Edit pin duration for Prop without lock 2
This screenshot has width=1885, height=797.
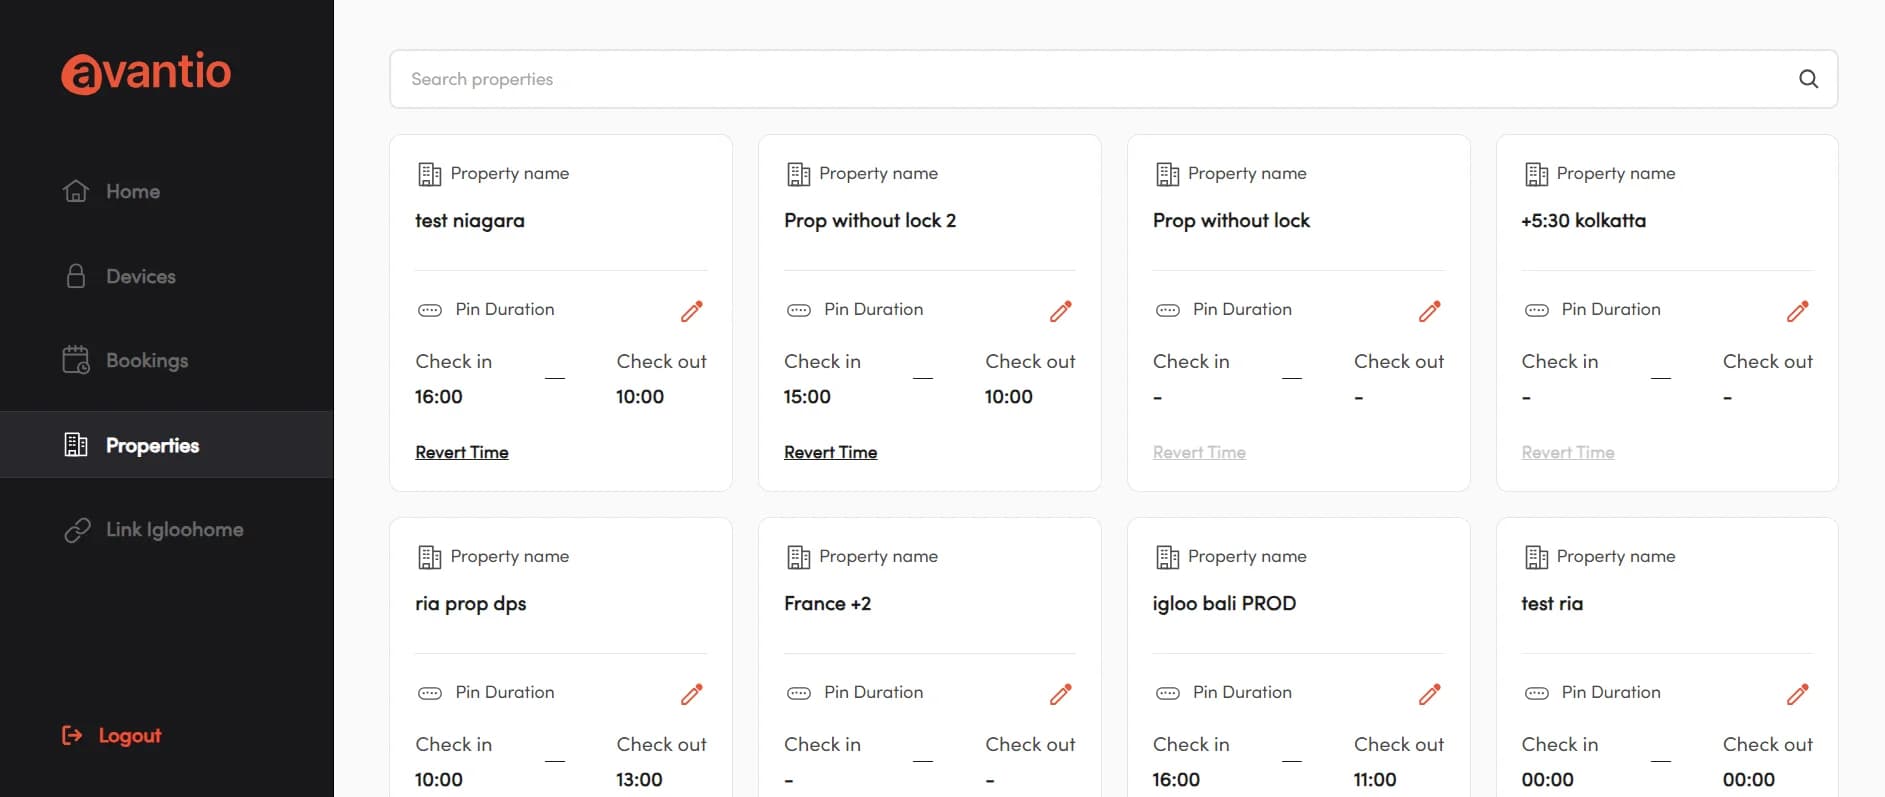[1061, 311]
